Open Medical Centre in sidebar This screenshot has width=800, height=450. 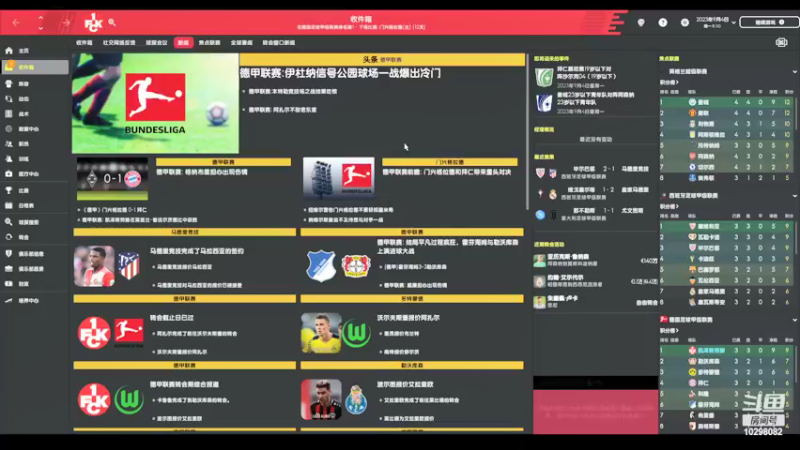(x=9, y=174)
